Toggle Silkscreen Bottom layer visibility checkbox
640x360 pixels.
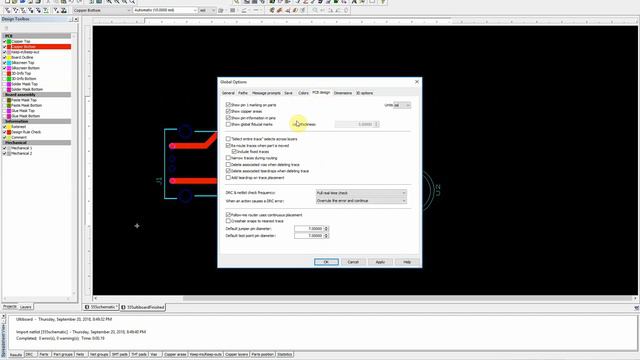tap(4, 68)
